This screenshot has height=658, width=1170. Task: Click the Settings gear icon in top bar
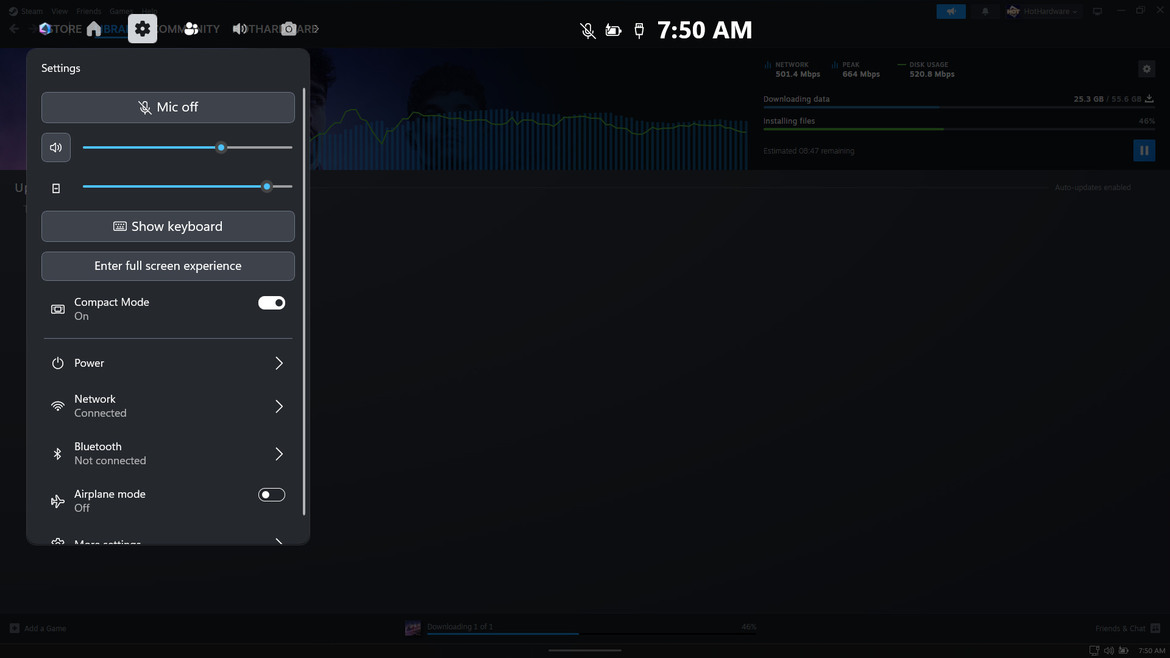tap(142, 29)
